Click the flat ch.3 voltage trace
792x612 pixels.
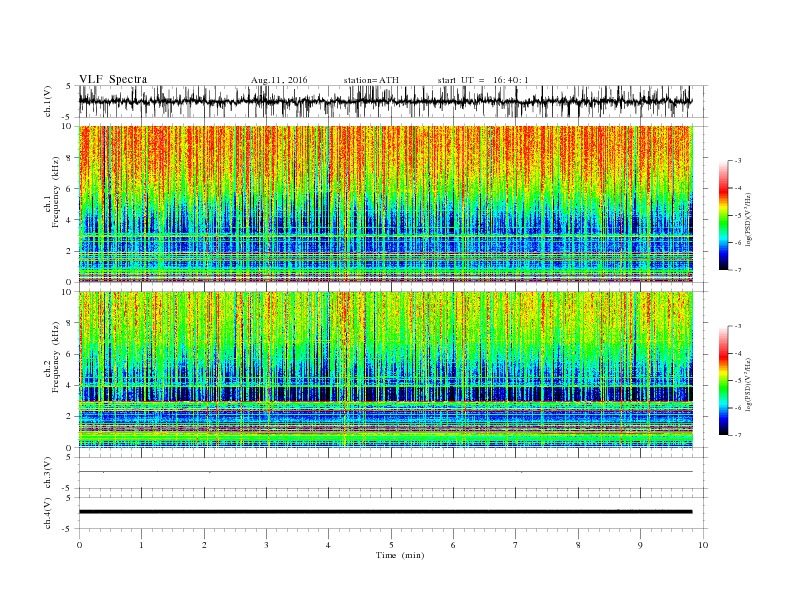385,472
